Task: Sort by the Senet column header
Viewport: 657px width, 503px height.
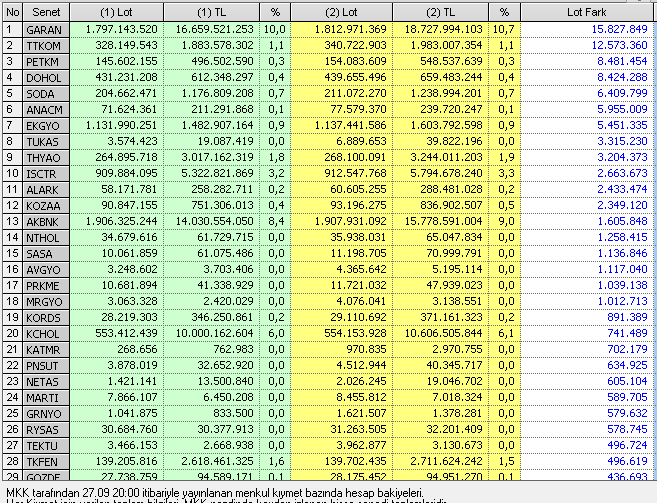Action: [46, 13]
